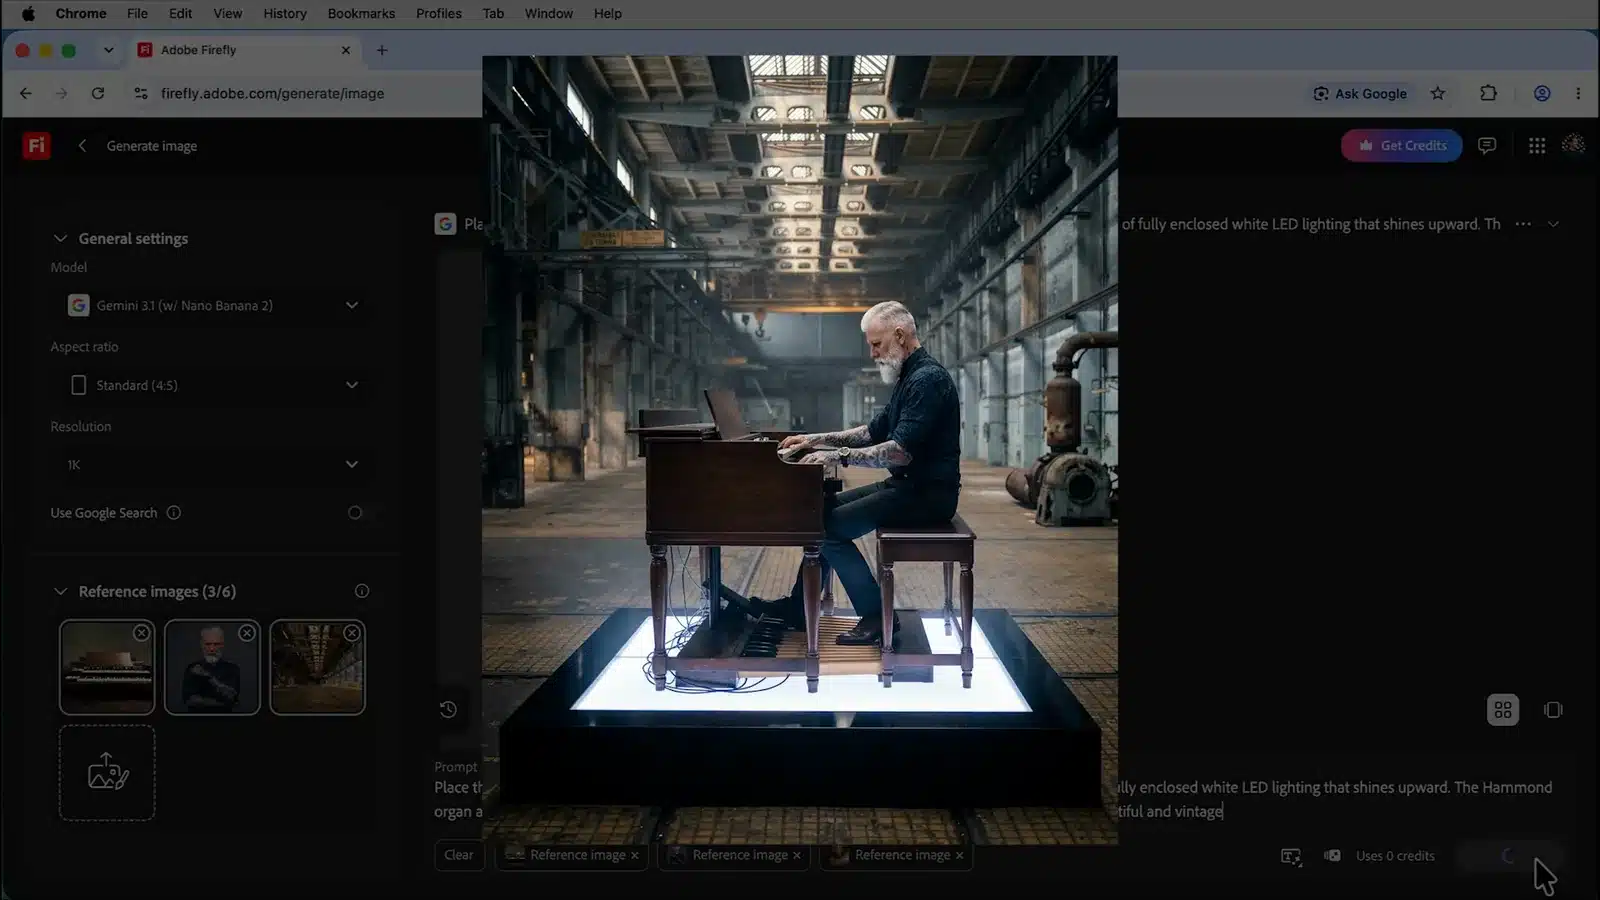Reload the Firefly page

click(98, 93)
